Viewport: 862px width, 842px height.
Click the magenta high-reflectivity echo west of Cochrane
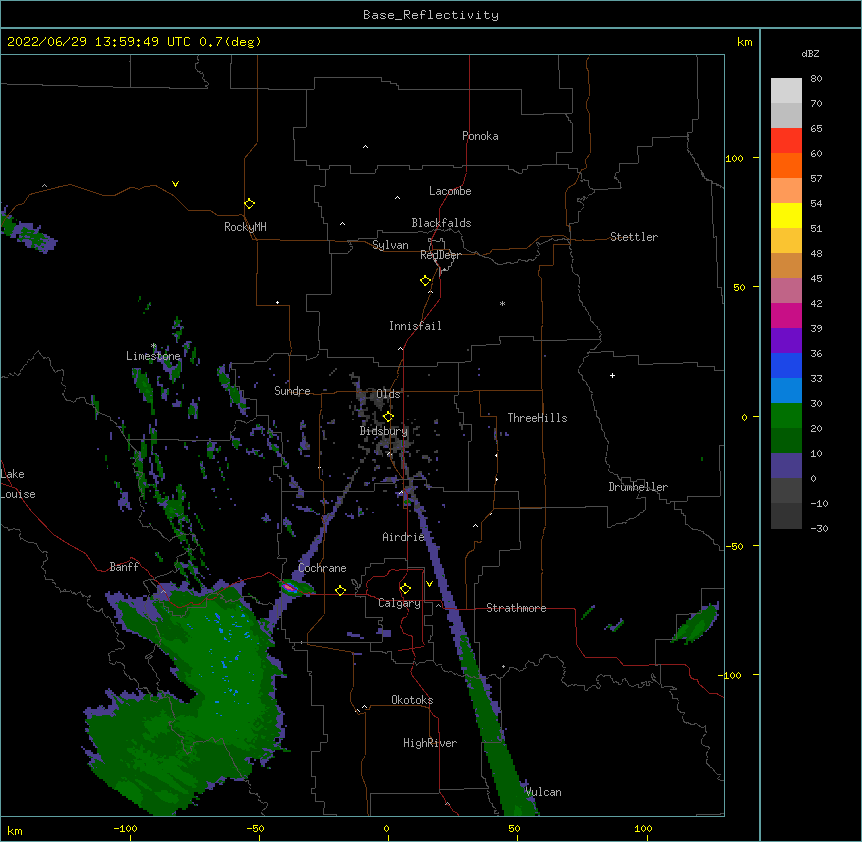point(290,589)
